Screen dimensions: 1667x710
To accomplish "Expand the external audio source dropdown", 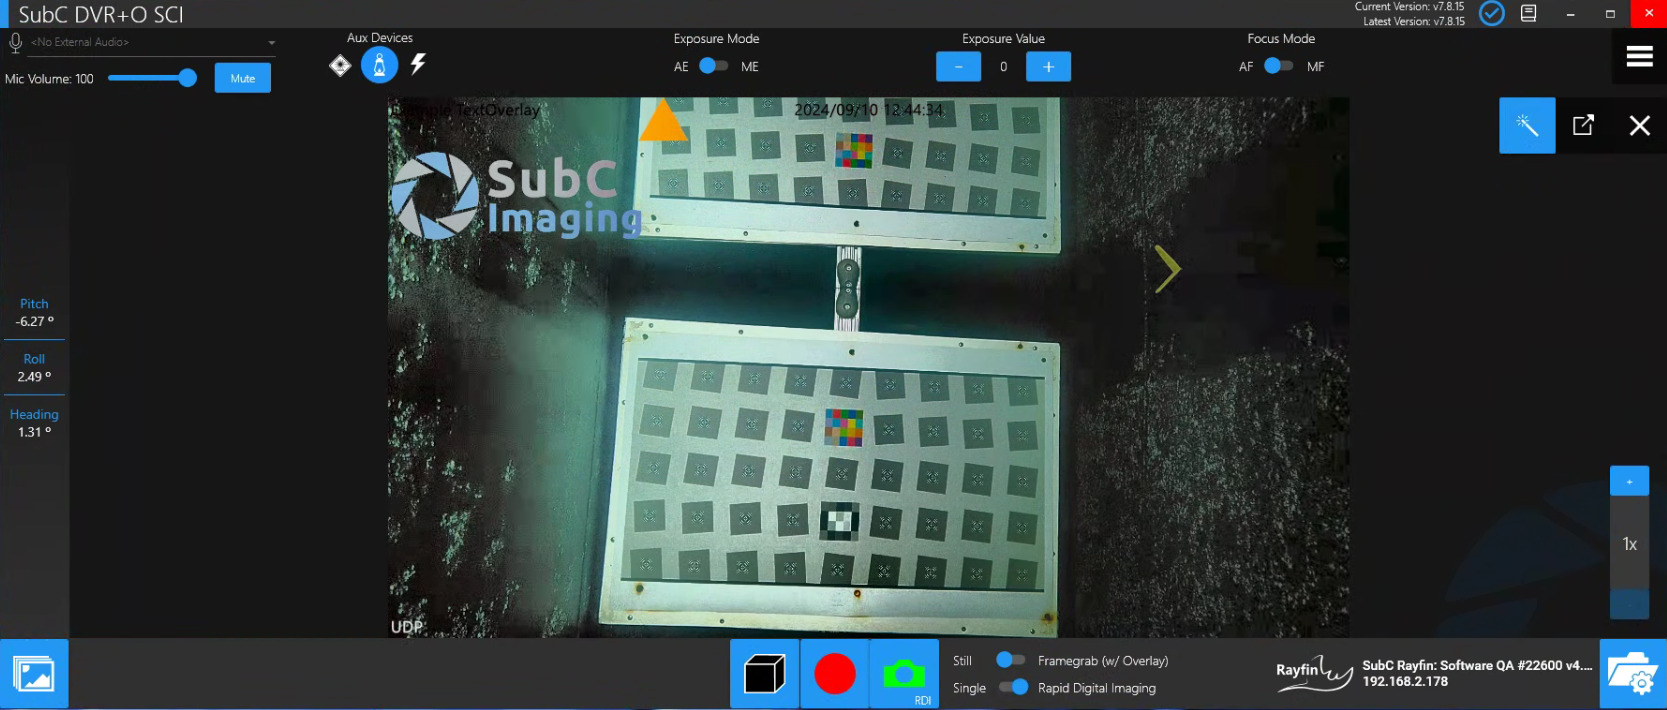I will pyautogui.click(x=271, y=43).
